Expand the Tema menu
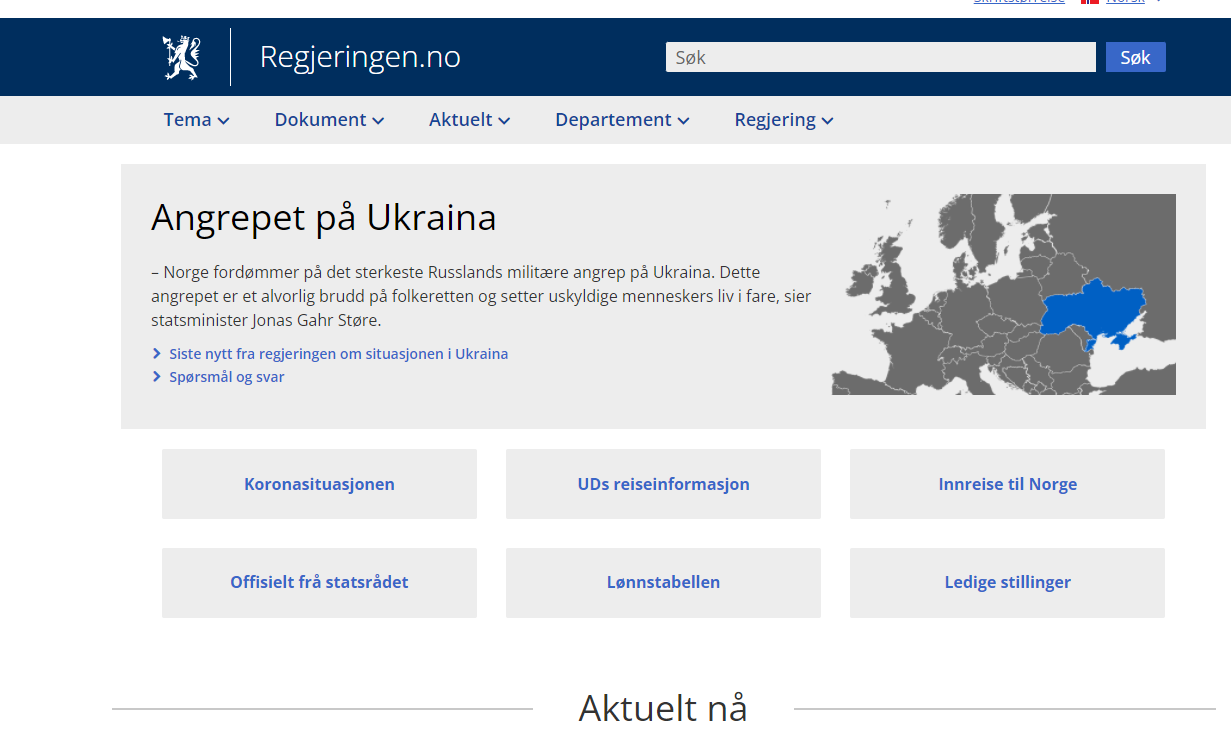The height and width of the screenshot is (740, 1231). (196, 120)
